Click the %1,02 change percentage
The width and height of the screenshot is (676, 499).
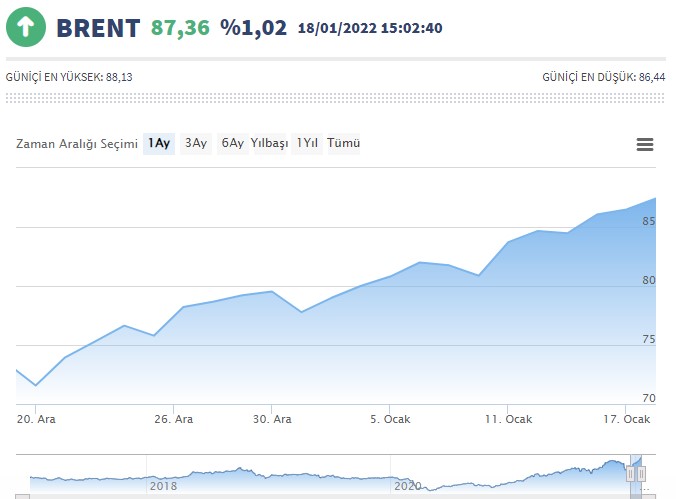[x=255, y=28]
